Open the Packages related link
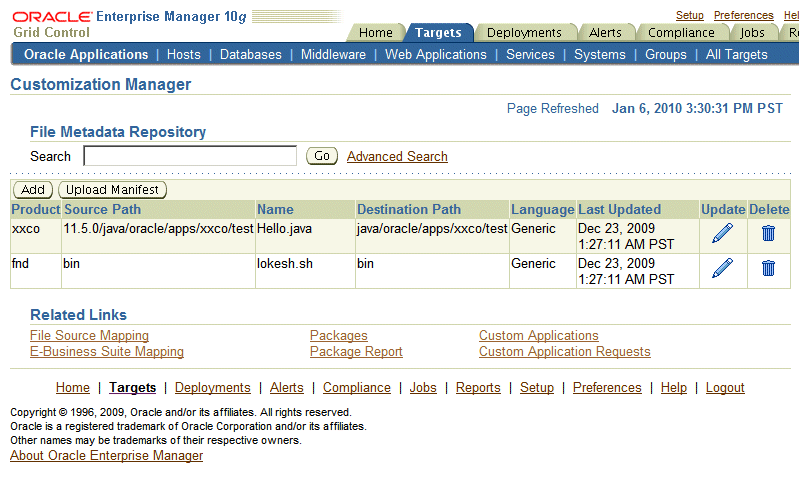Viewport: 799px width, 483px height. click(x=339, y=335)
